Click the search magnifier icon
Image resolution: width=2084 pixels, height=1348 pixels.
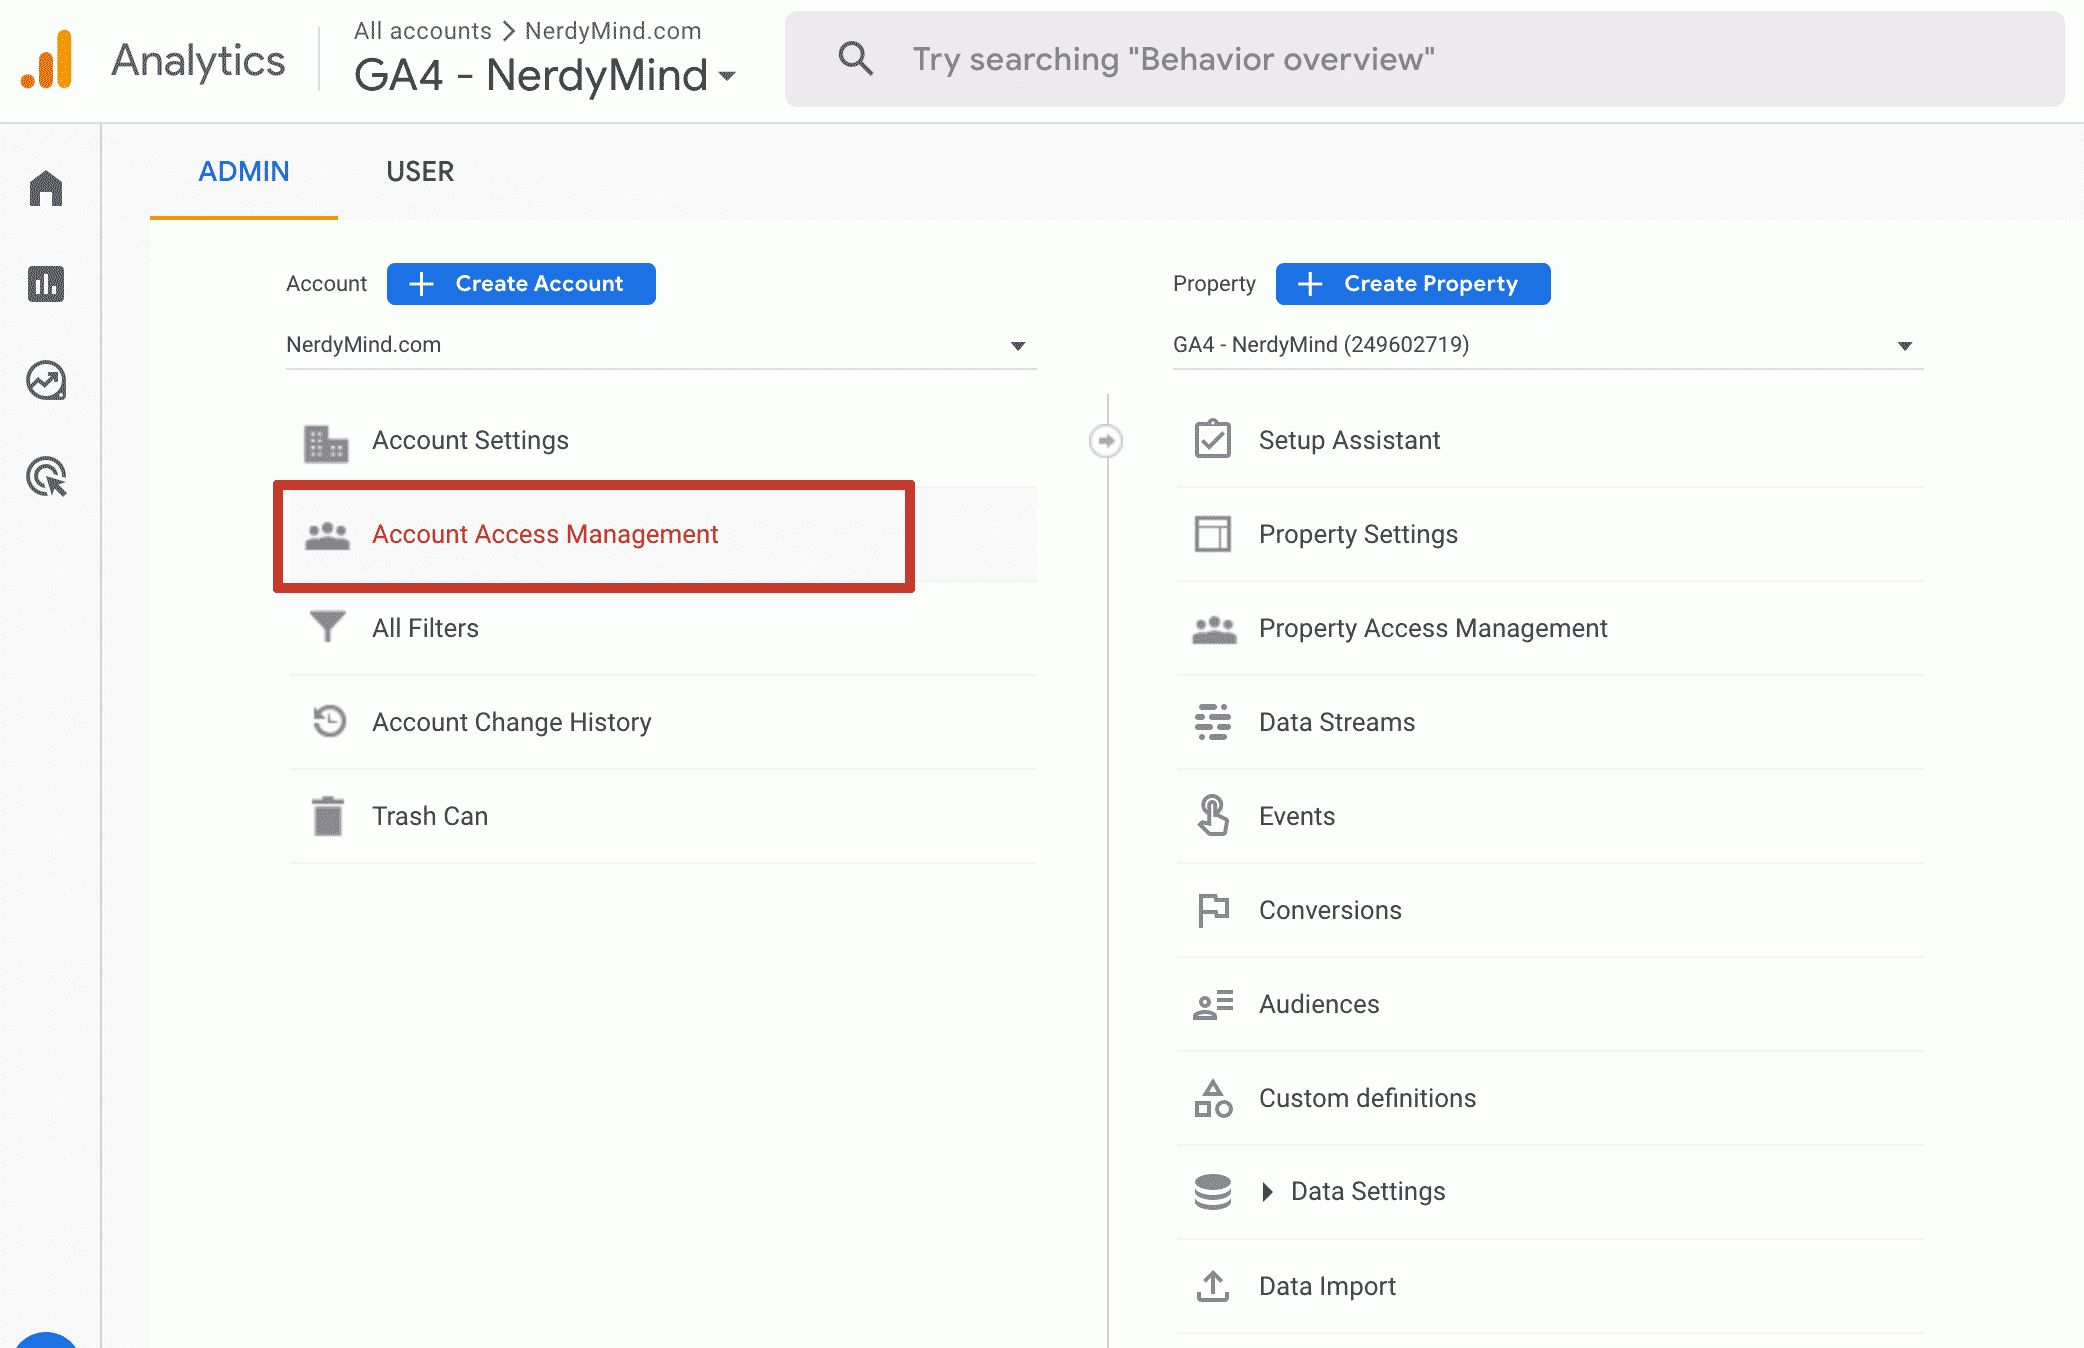pyautogui.click(x=855, y=58)
